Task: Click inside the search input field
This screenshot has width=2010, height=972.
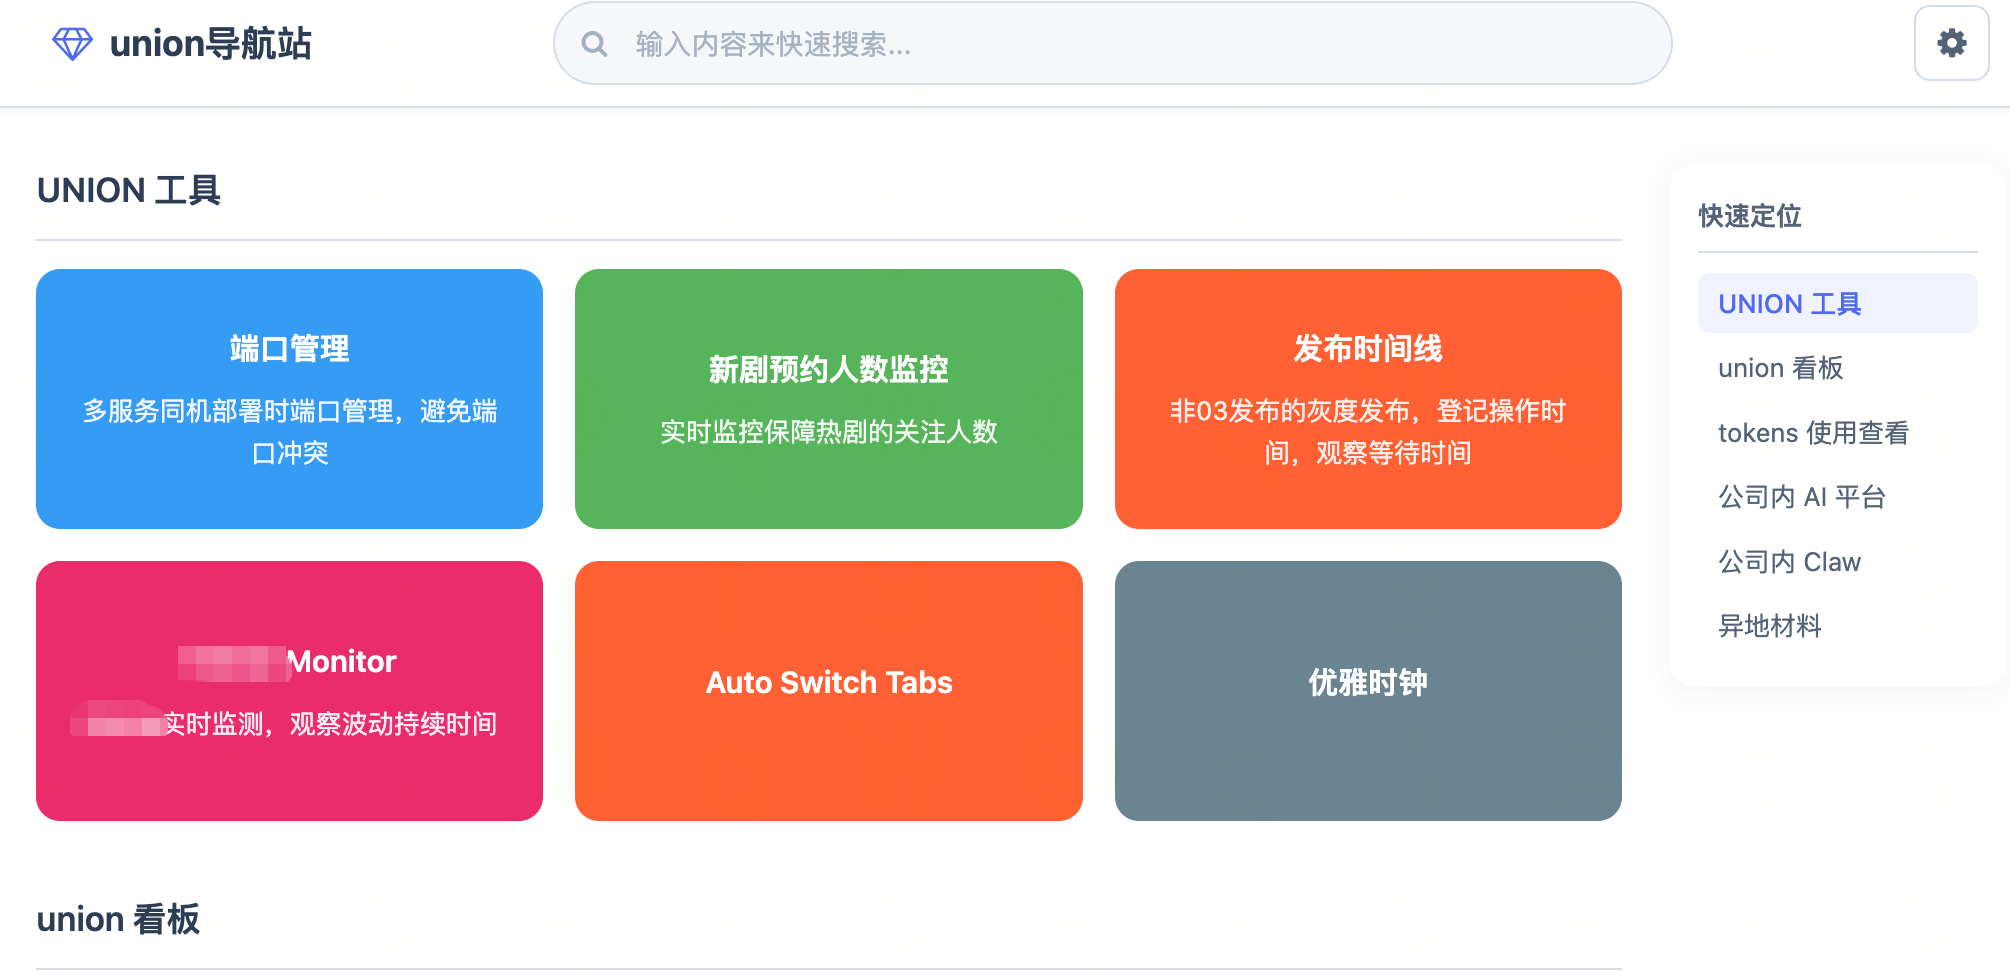Action: click(x=1100, y=43)
